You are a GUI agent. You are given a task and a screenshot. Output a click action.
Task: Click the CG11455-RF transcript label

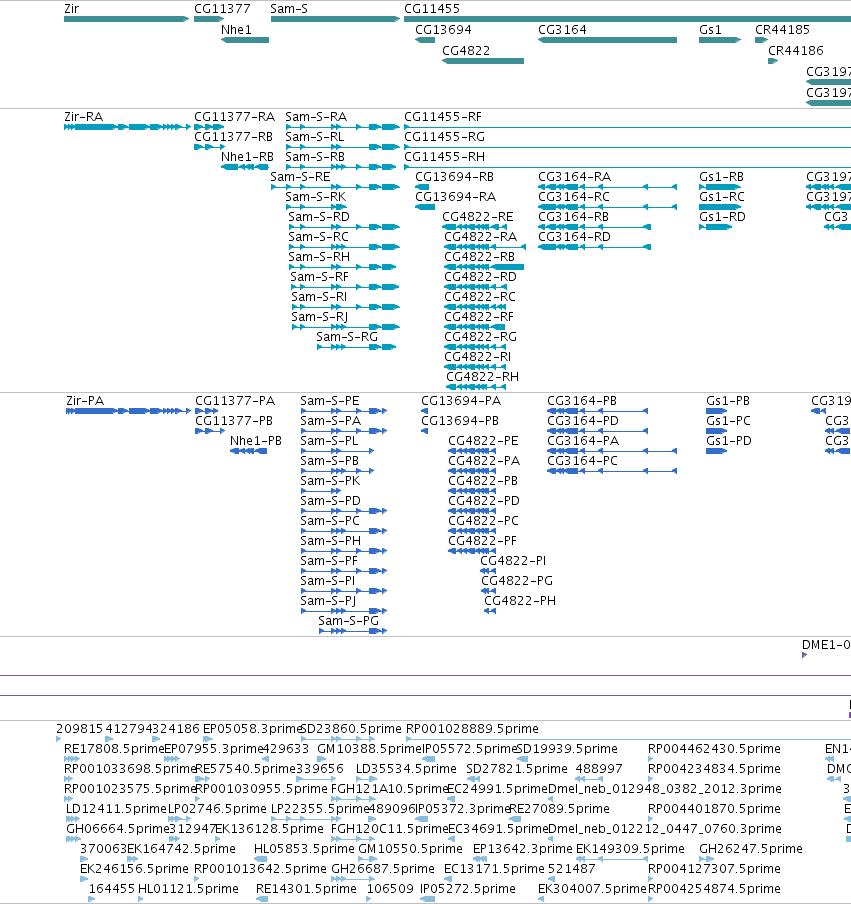[443, 117]
